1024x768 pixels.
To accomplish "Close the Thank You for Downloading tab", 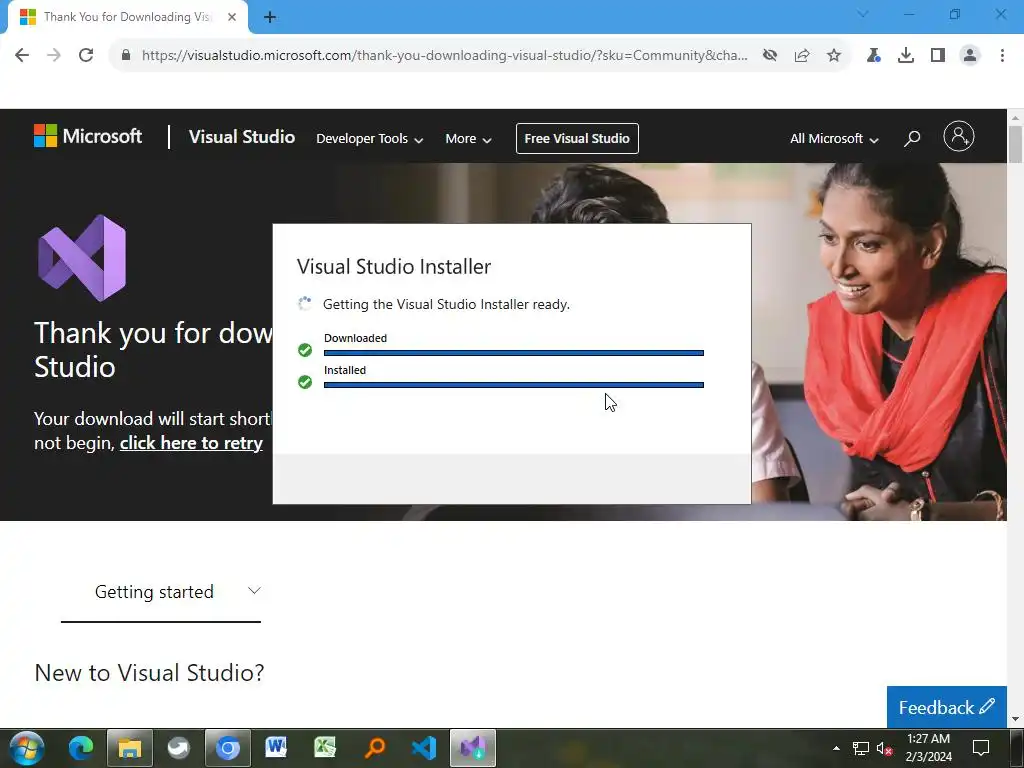I will [232, 18].
